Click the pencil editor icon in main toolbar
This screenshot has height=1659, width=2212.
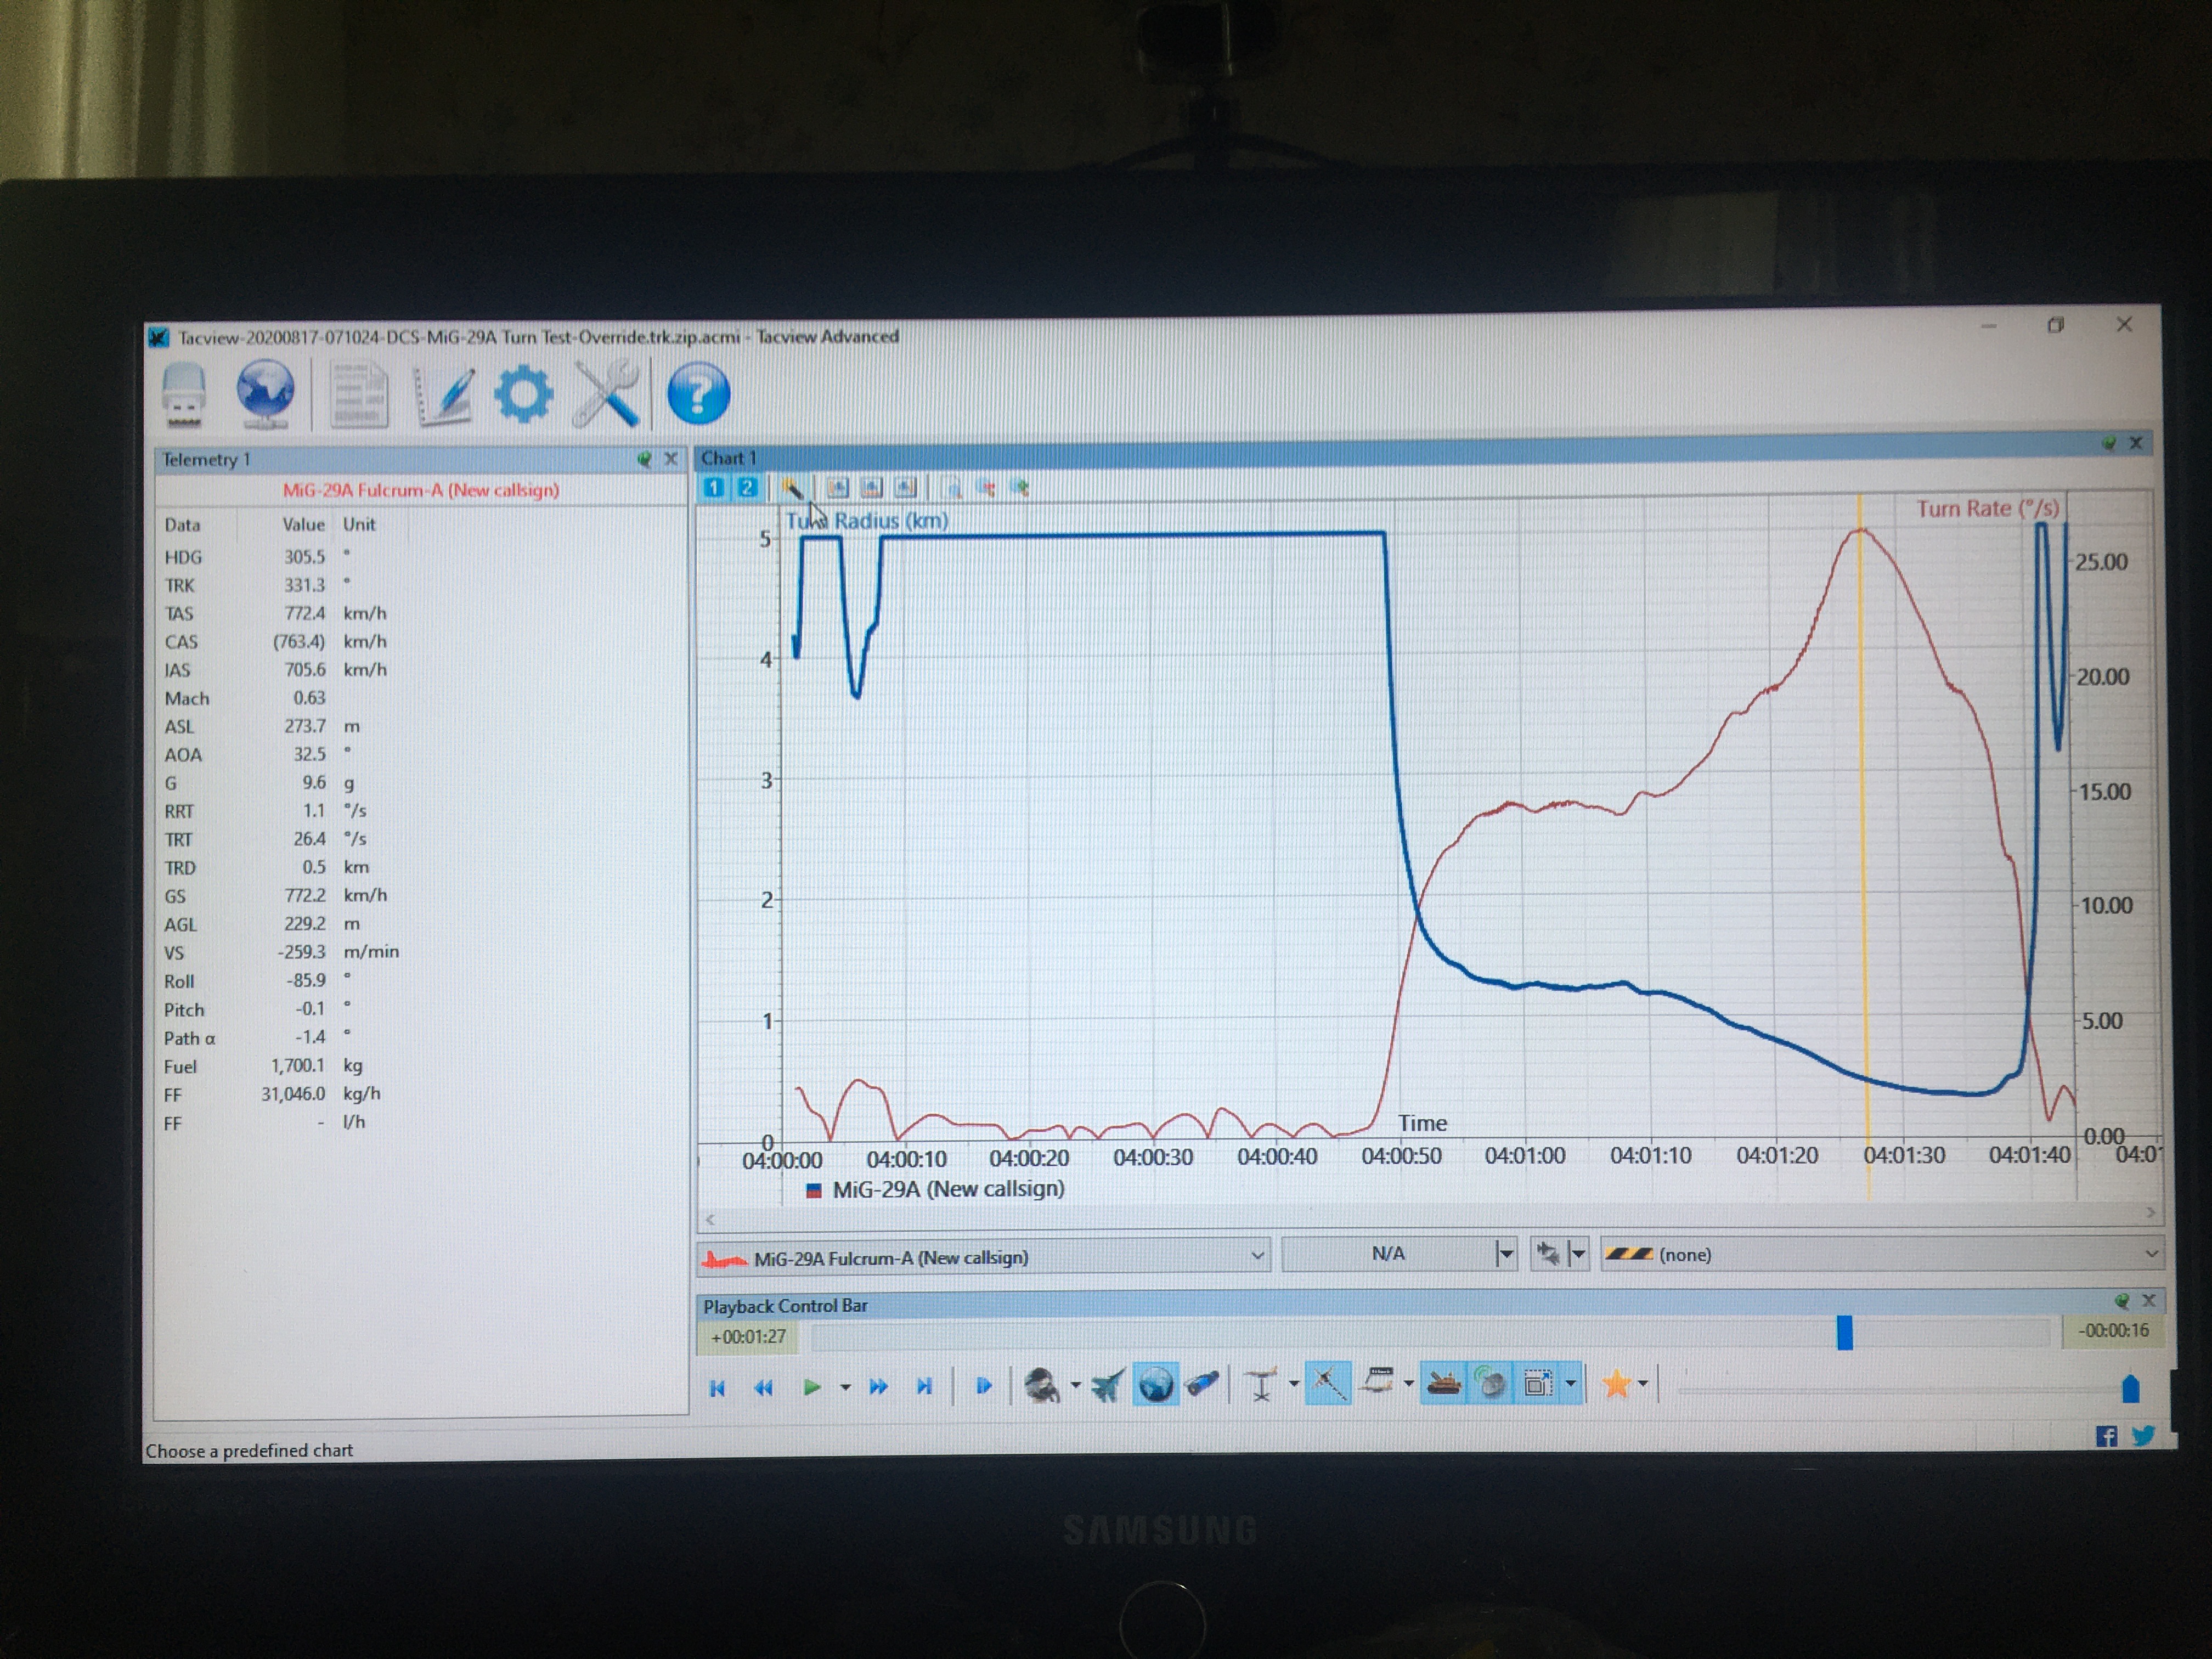[444, 395]
